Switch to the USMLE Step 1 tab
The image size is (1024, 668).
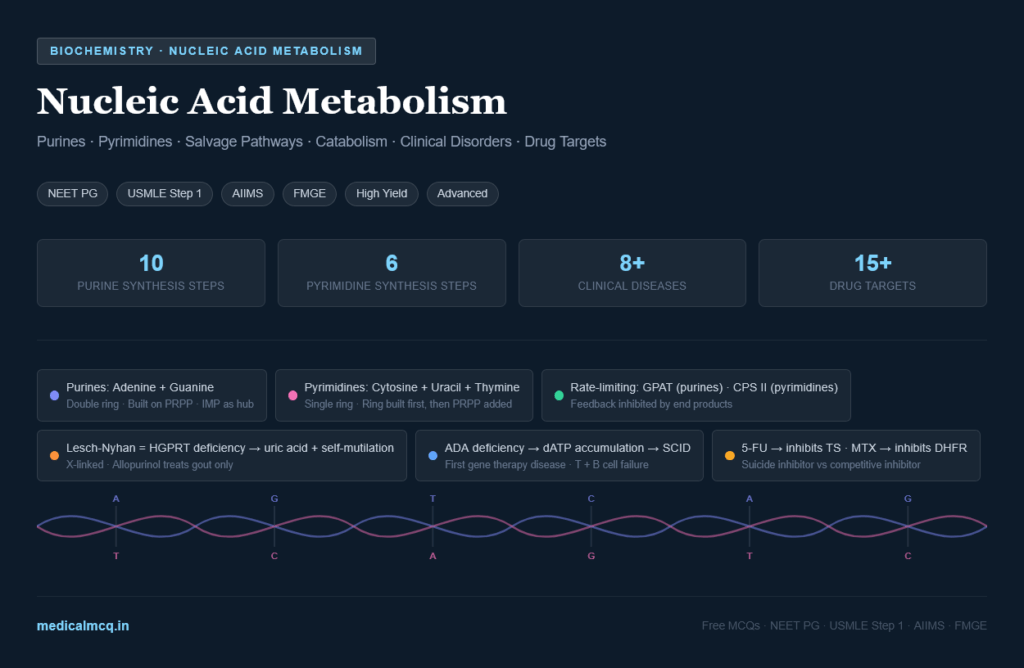(x=164, y=193)
